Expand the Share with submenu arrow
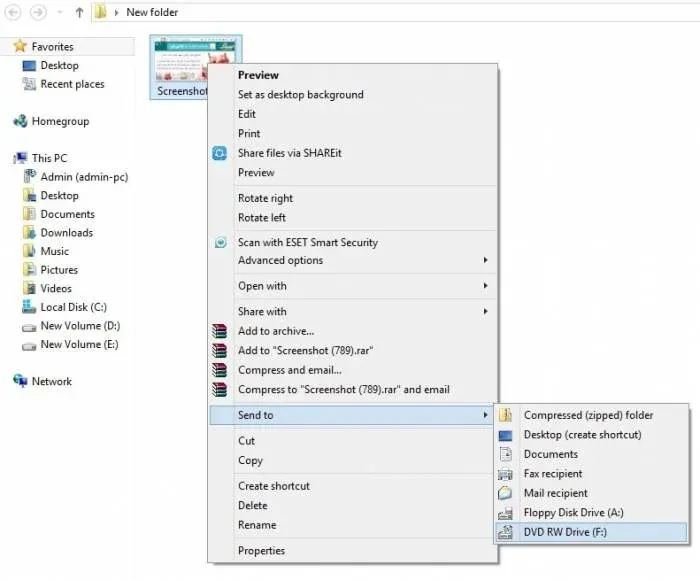 tap(486, 311)
